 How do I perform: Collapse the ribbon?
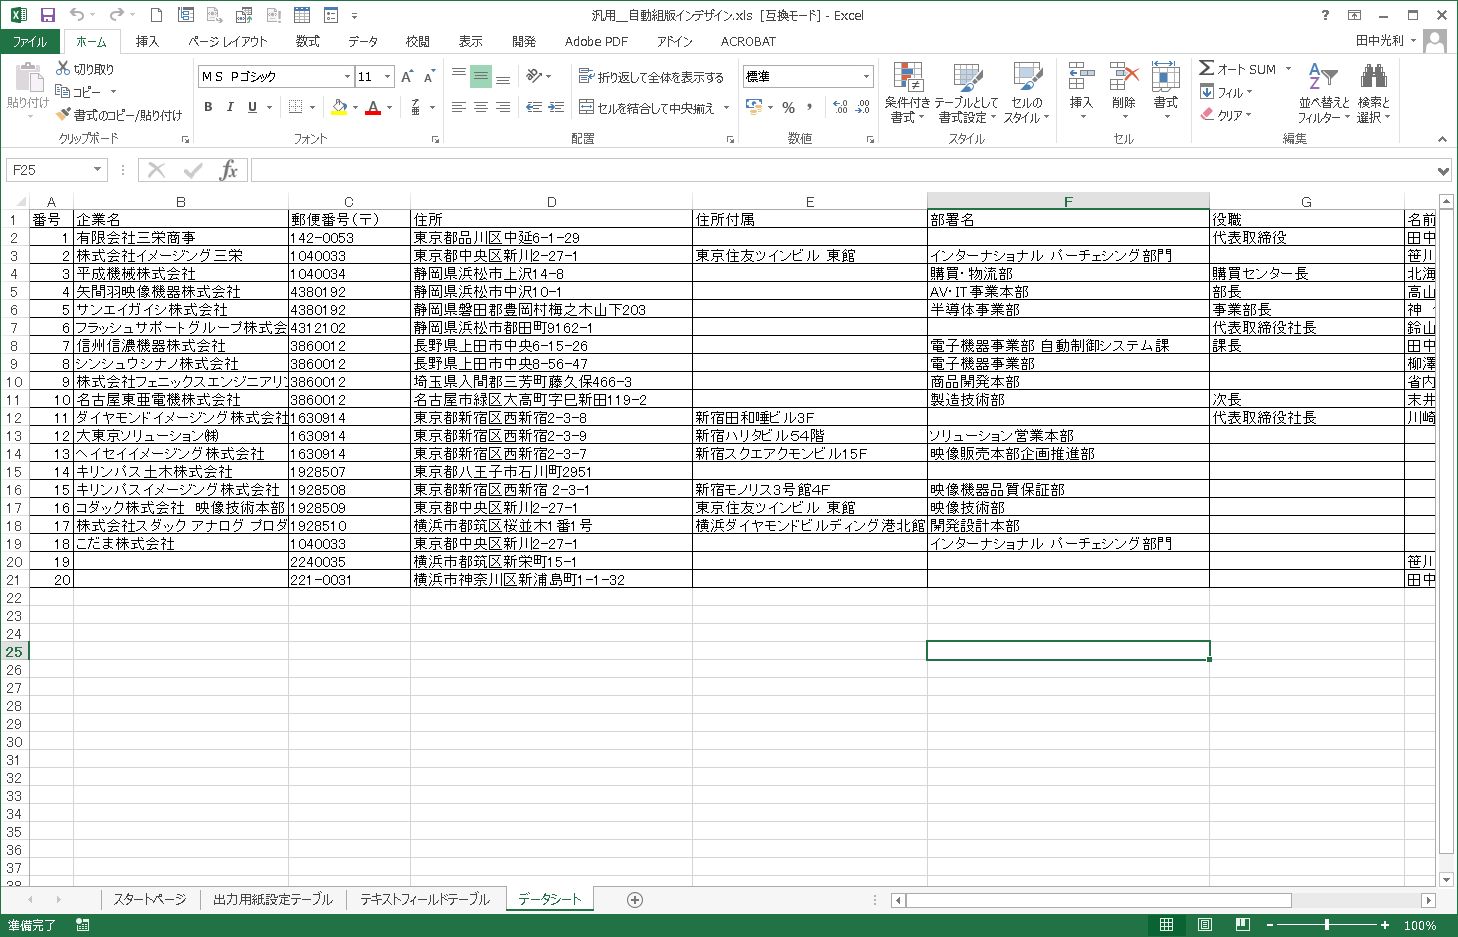click(x=1442, y=139)
